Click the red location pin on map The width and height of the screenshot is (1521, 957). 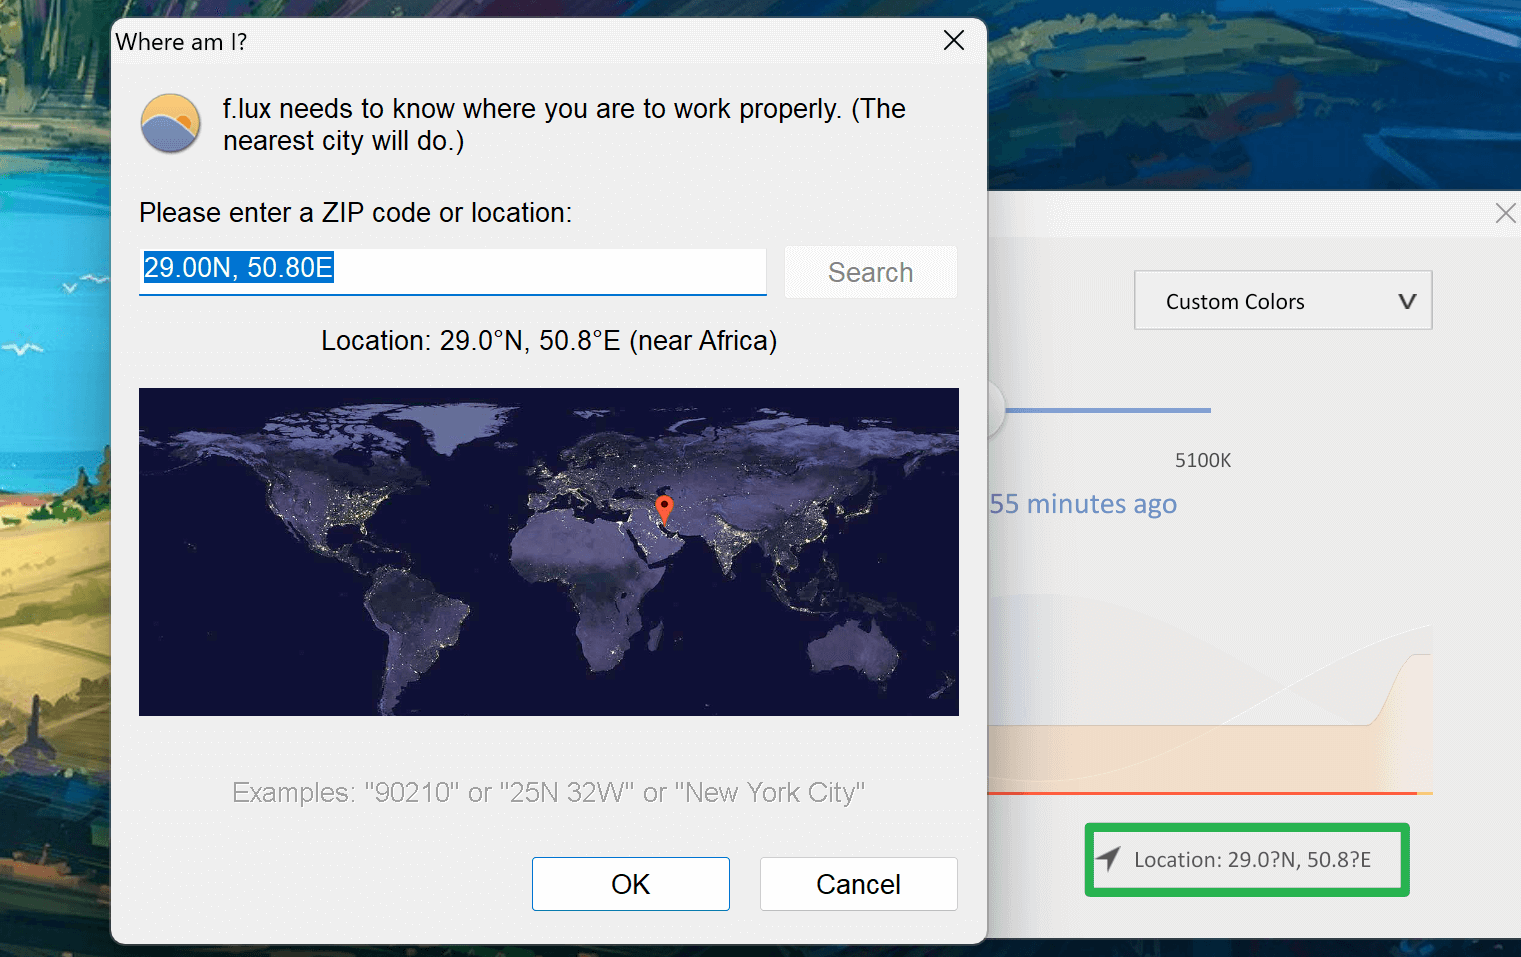coord(663,508)
